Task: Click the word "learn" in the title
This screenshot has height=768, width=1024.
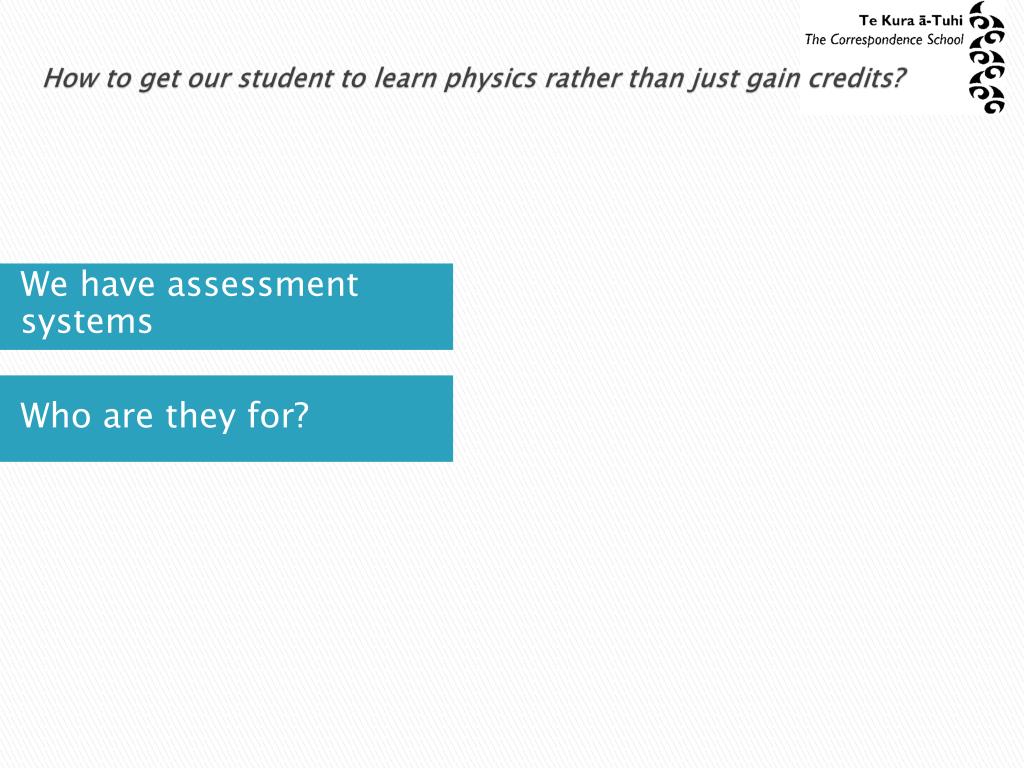Action: [x=405, y=78]
